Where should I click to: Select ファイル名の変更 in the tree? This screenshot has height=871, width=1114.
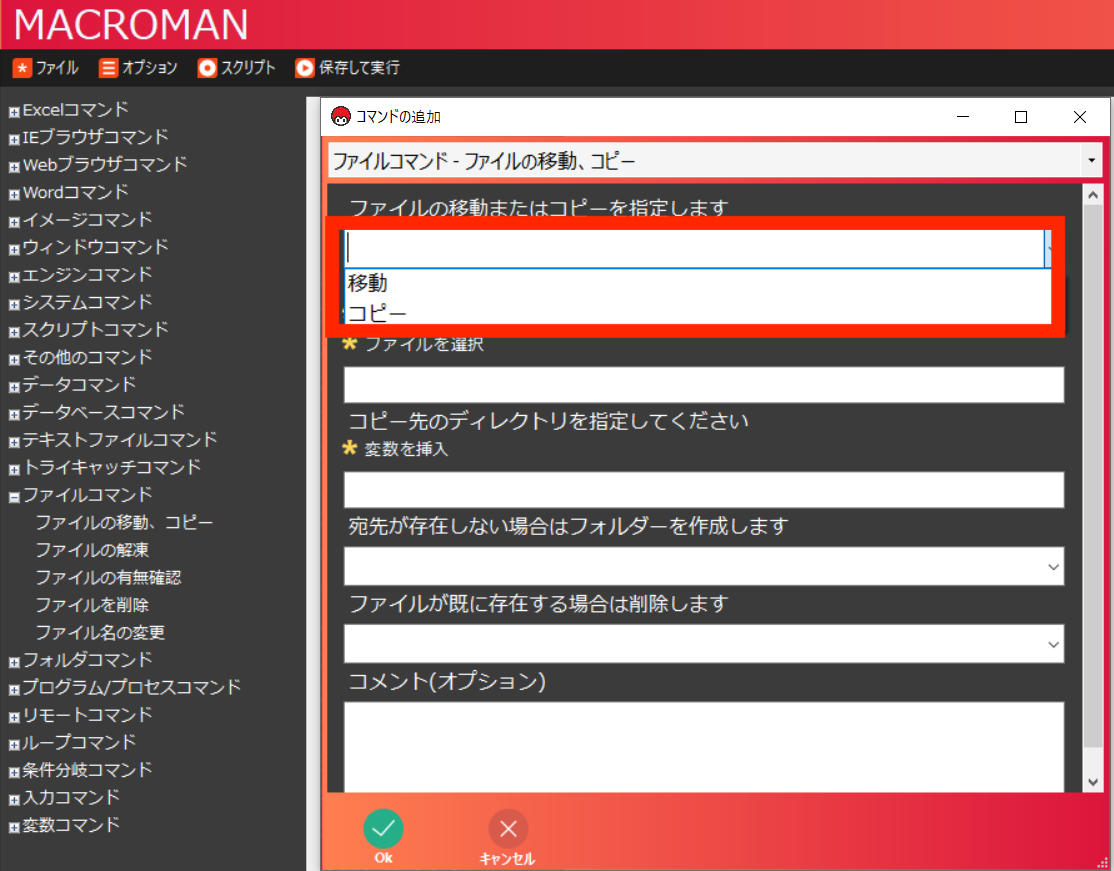coord(100,632)
